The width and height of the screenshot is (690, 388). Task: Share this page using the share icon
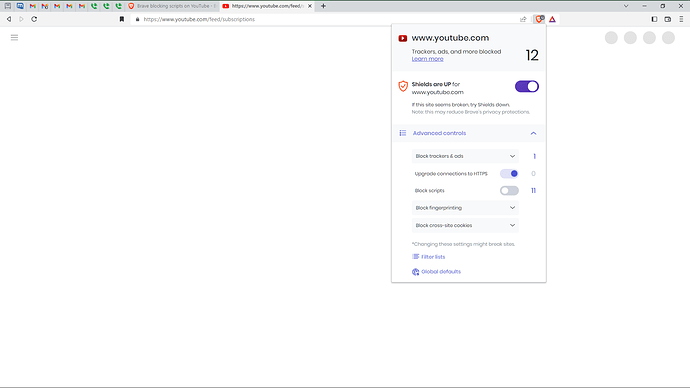pyautogui.click(x=523, y=19)
